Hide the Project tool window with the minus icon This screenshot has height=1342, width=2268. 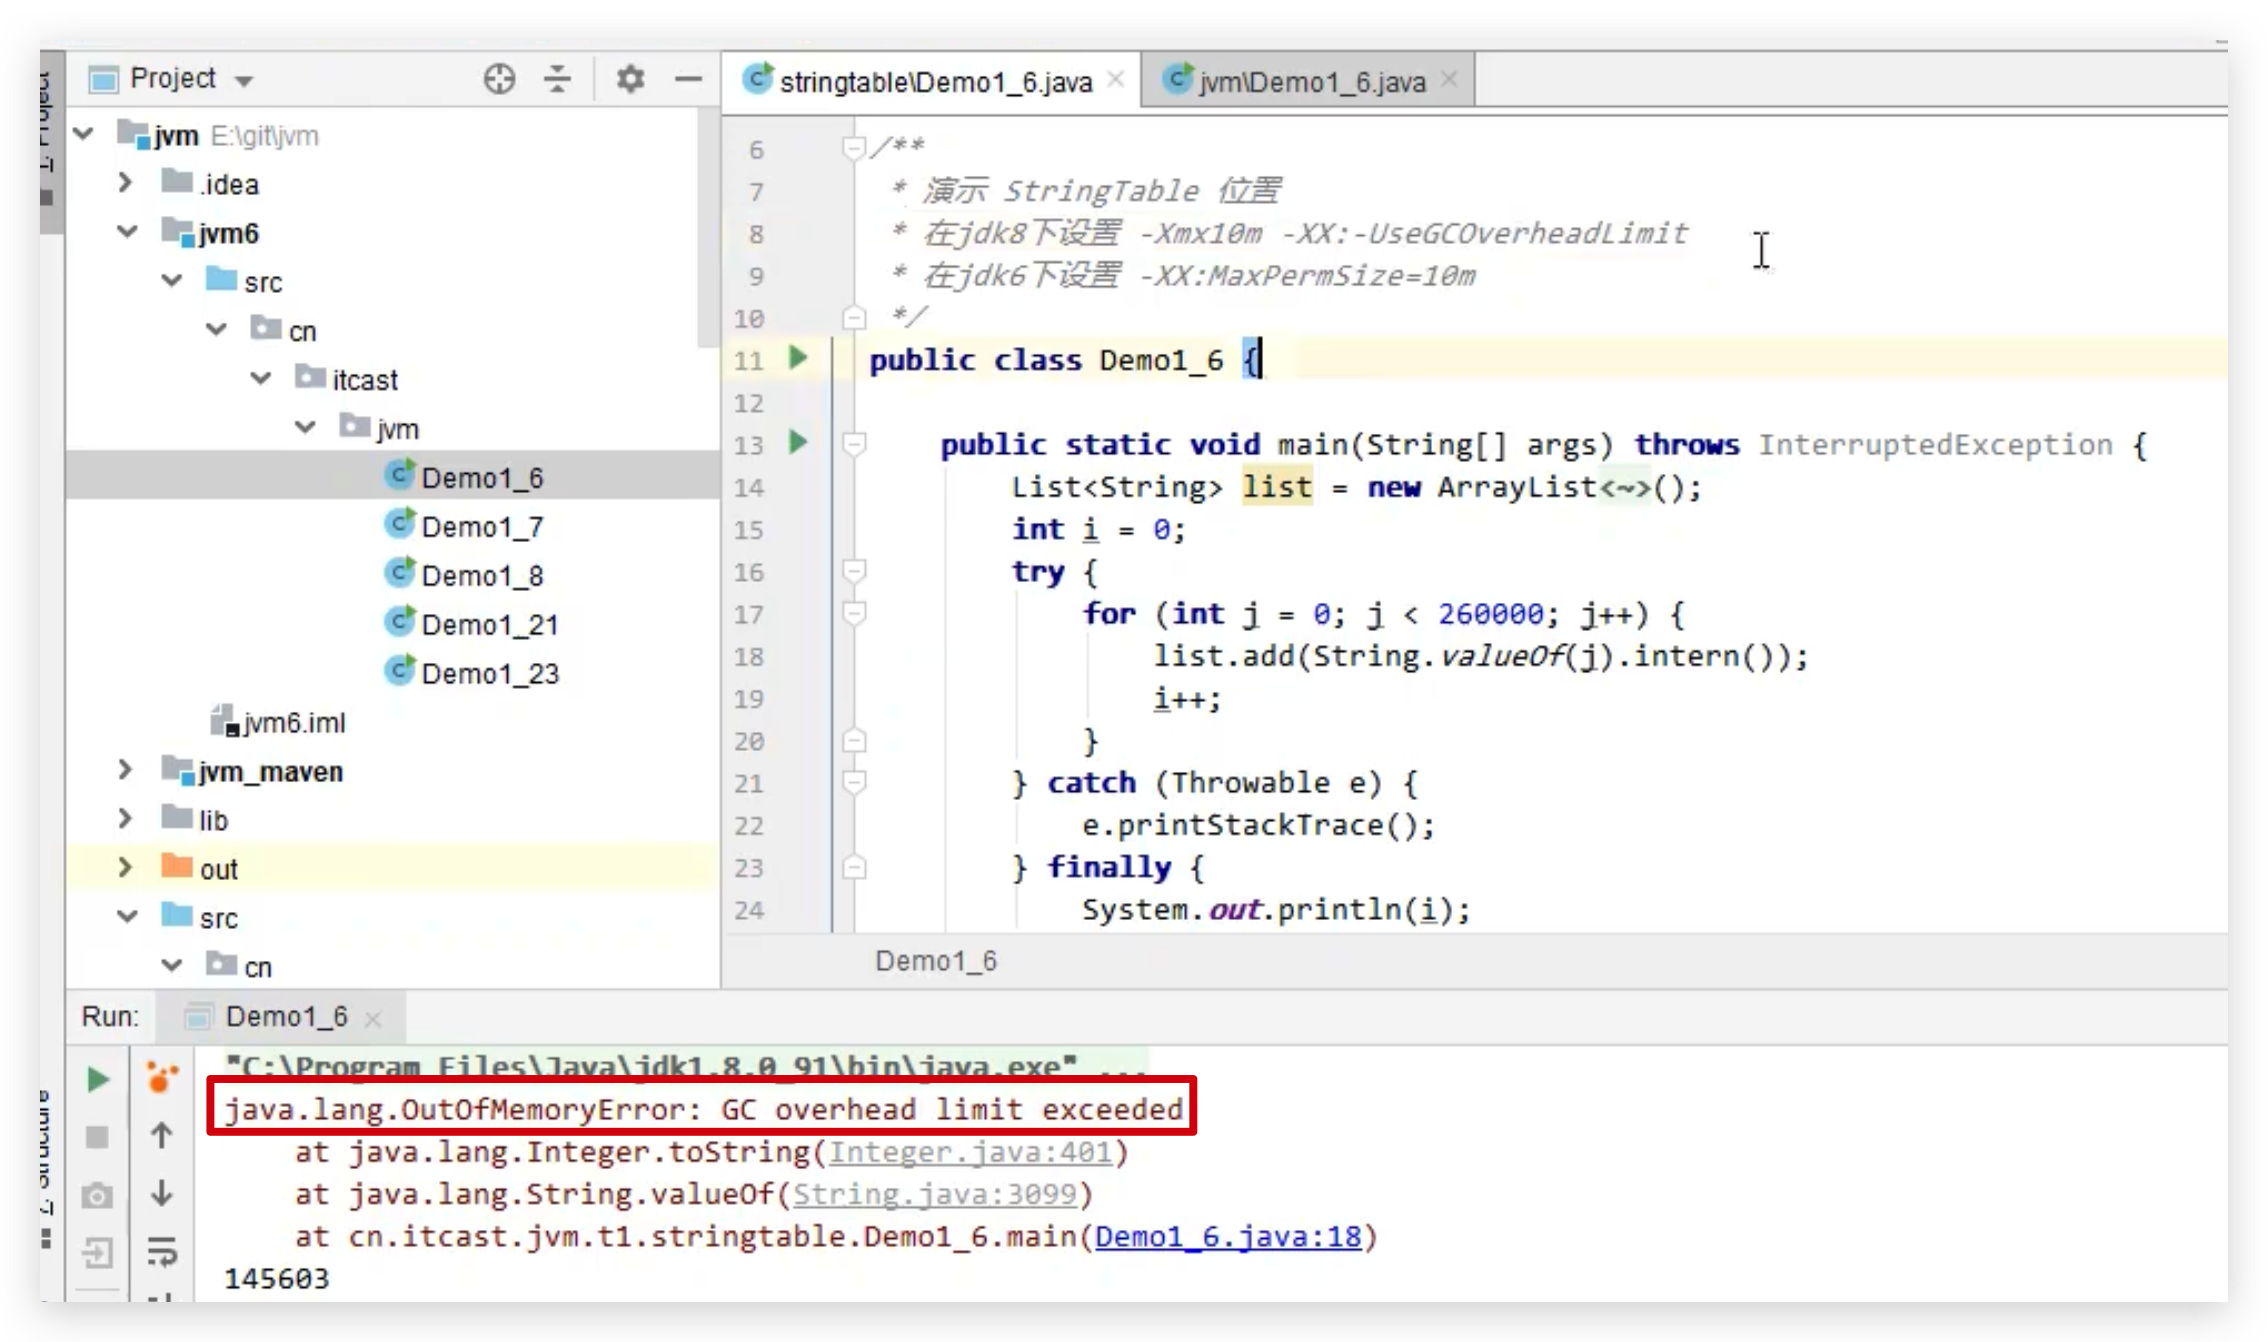[x=688, y=78]
